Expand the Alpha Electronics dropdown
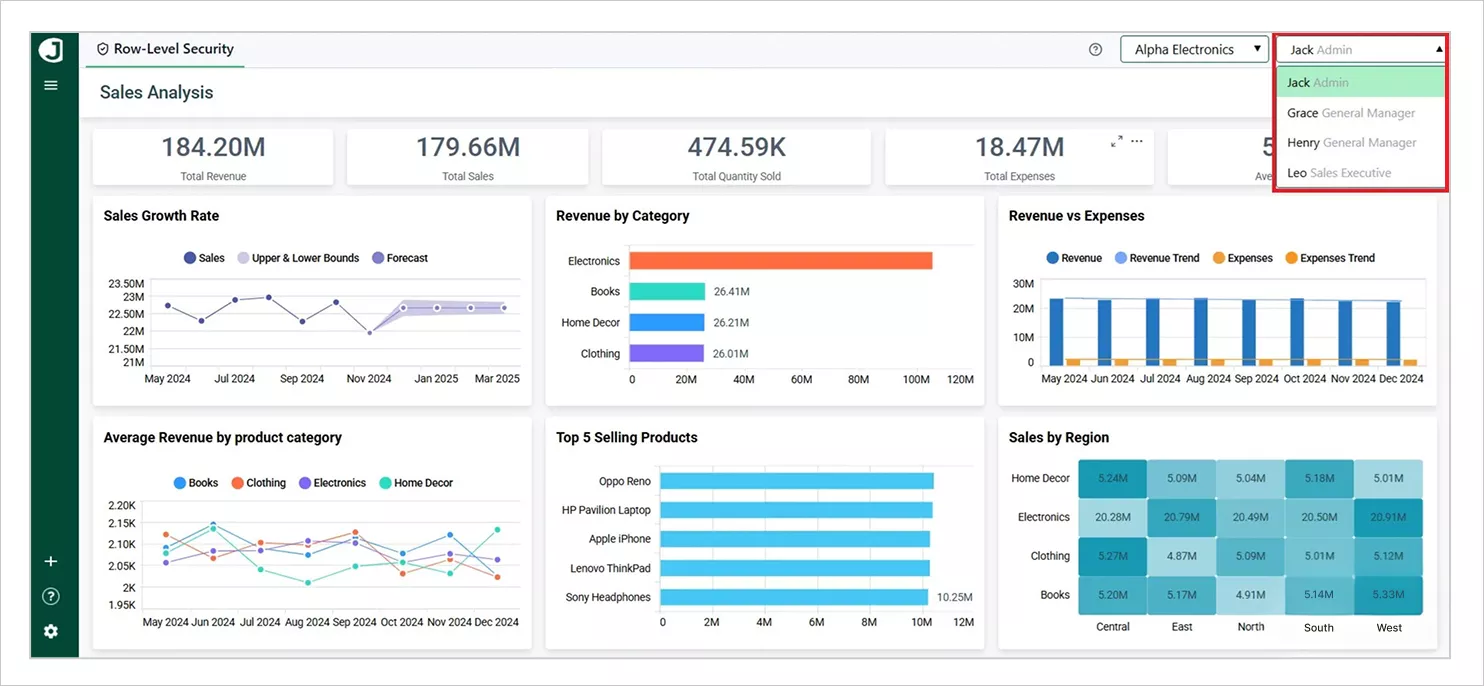The height and width of the screenshot is (686, 1484). 1195,49
